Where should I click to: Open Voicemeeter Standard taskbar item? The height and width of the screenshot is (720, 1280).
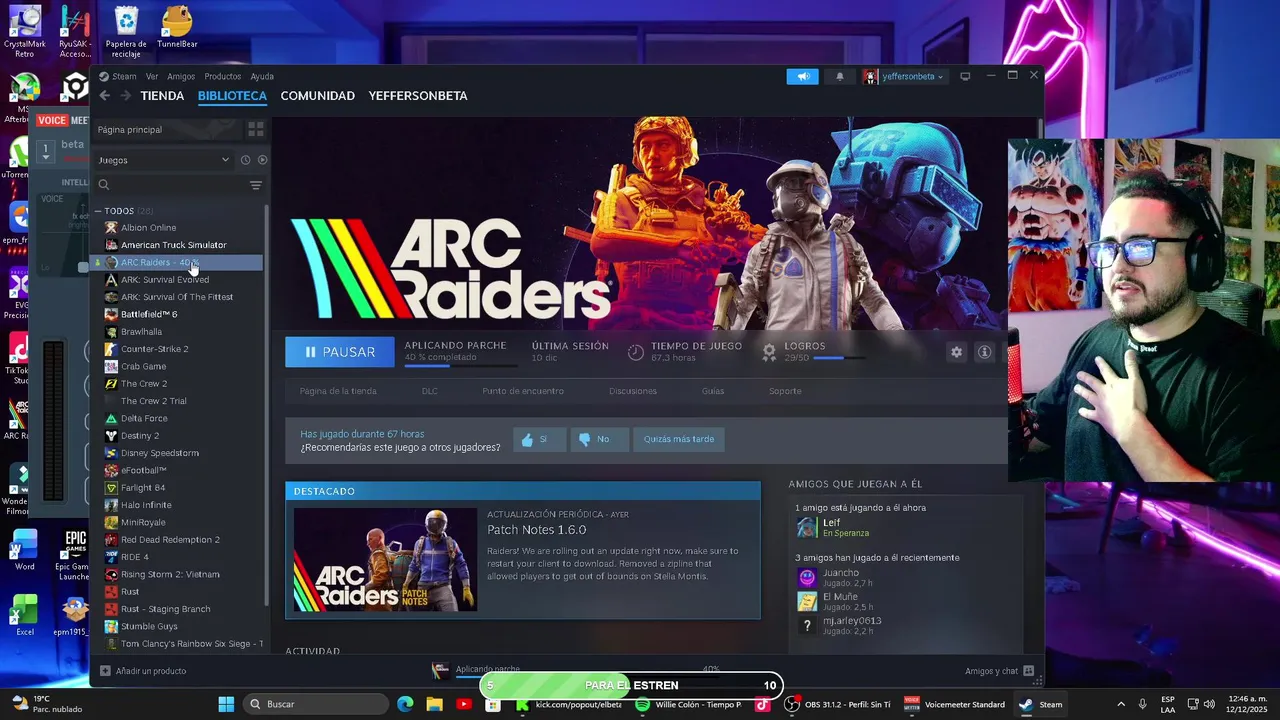pyautogui.click(x=955, y=704)
